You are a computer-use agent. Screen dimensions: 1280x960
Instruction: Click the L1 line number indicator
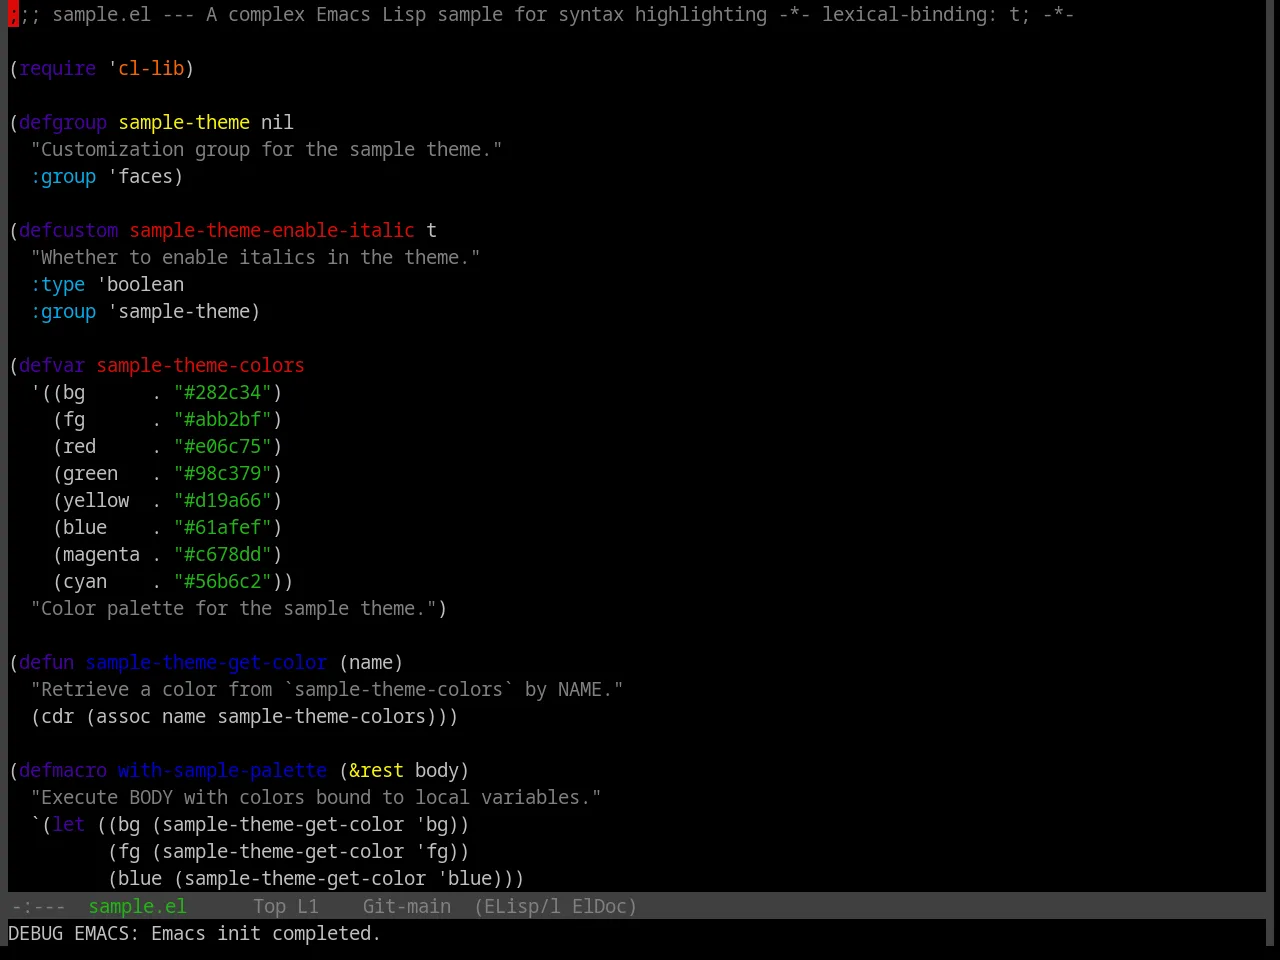[x=307, y=906]
